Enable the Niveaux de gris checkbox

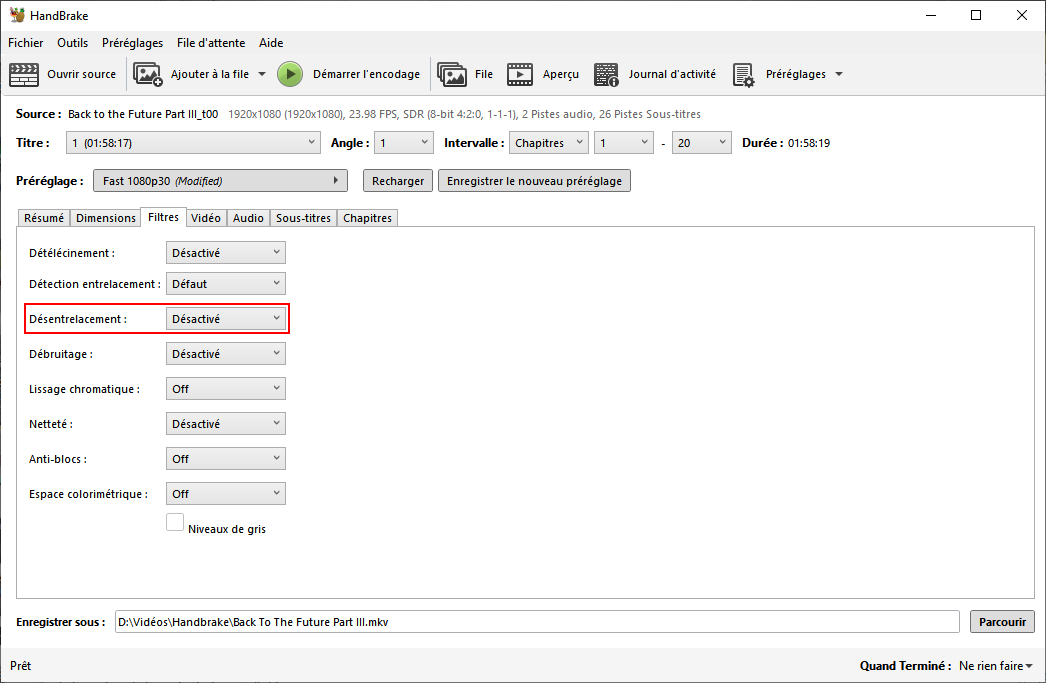point(175,522)
